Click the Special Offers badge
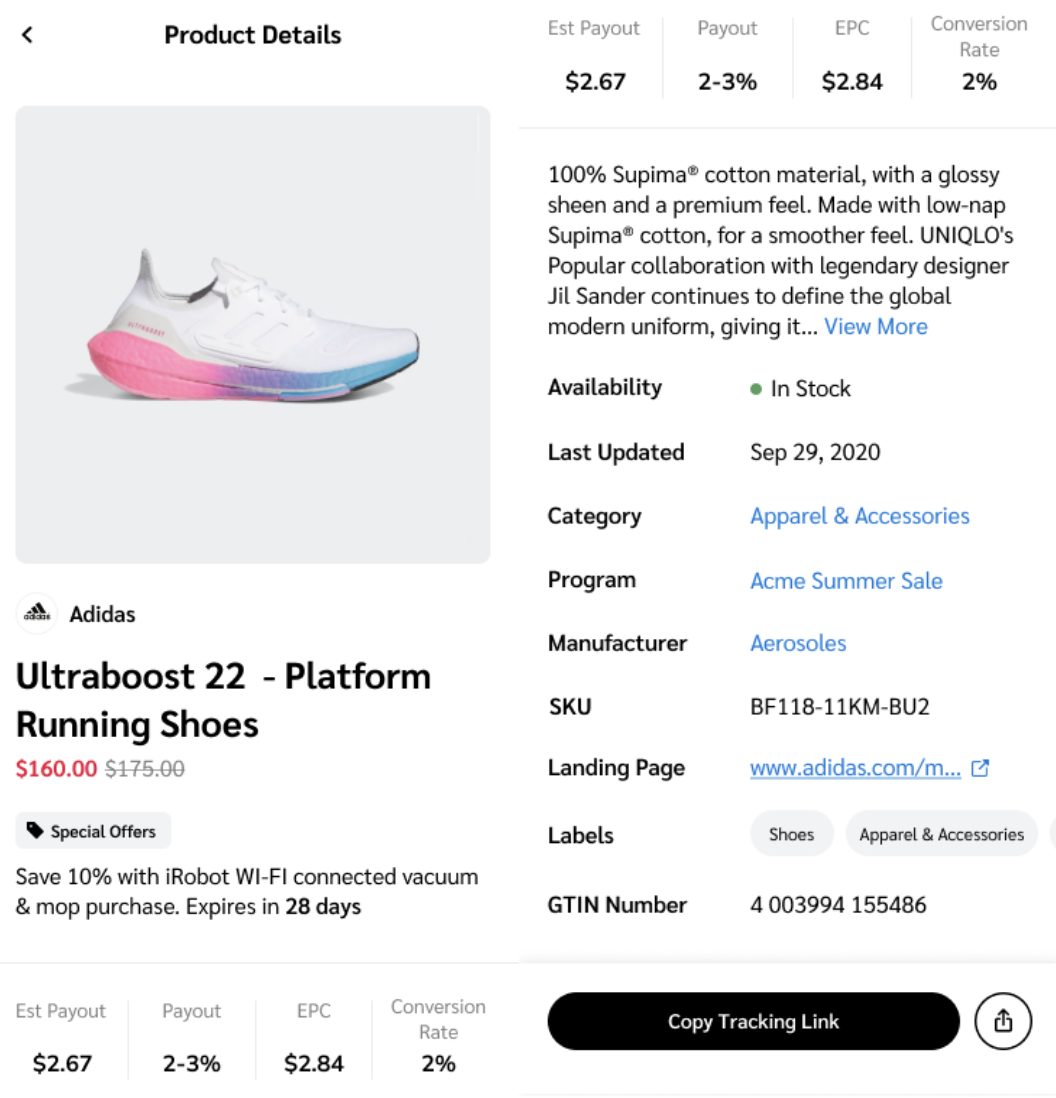This screenshot has width=1056, height=1098. click(93, 831)
